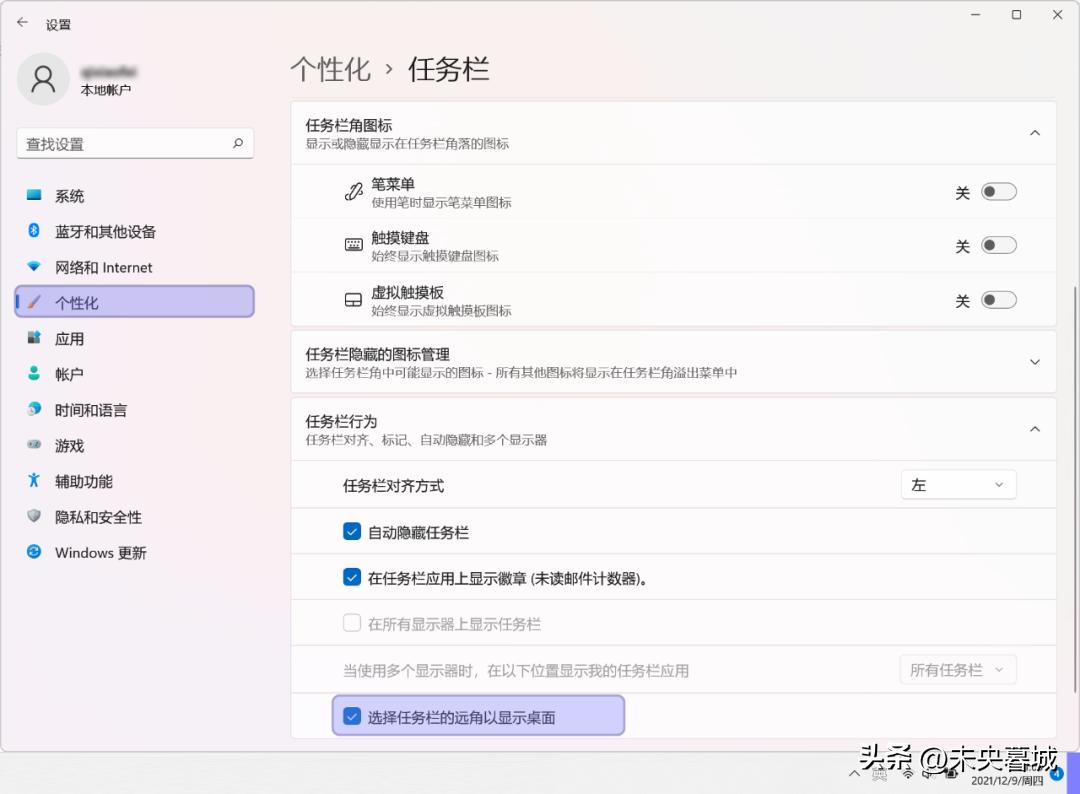Click the Wi-Fi icon in the system tray

pyautogui.click(x=908, y=773)
